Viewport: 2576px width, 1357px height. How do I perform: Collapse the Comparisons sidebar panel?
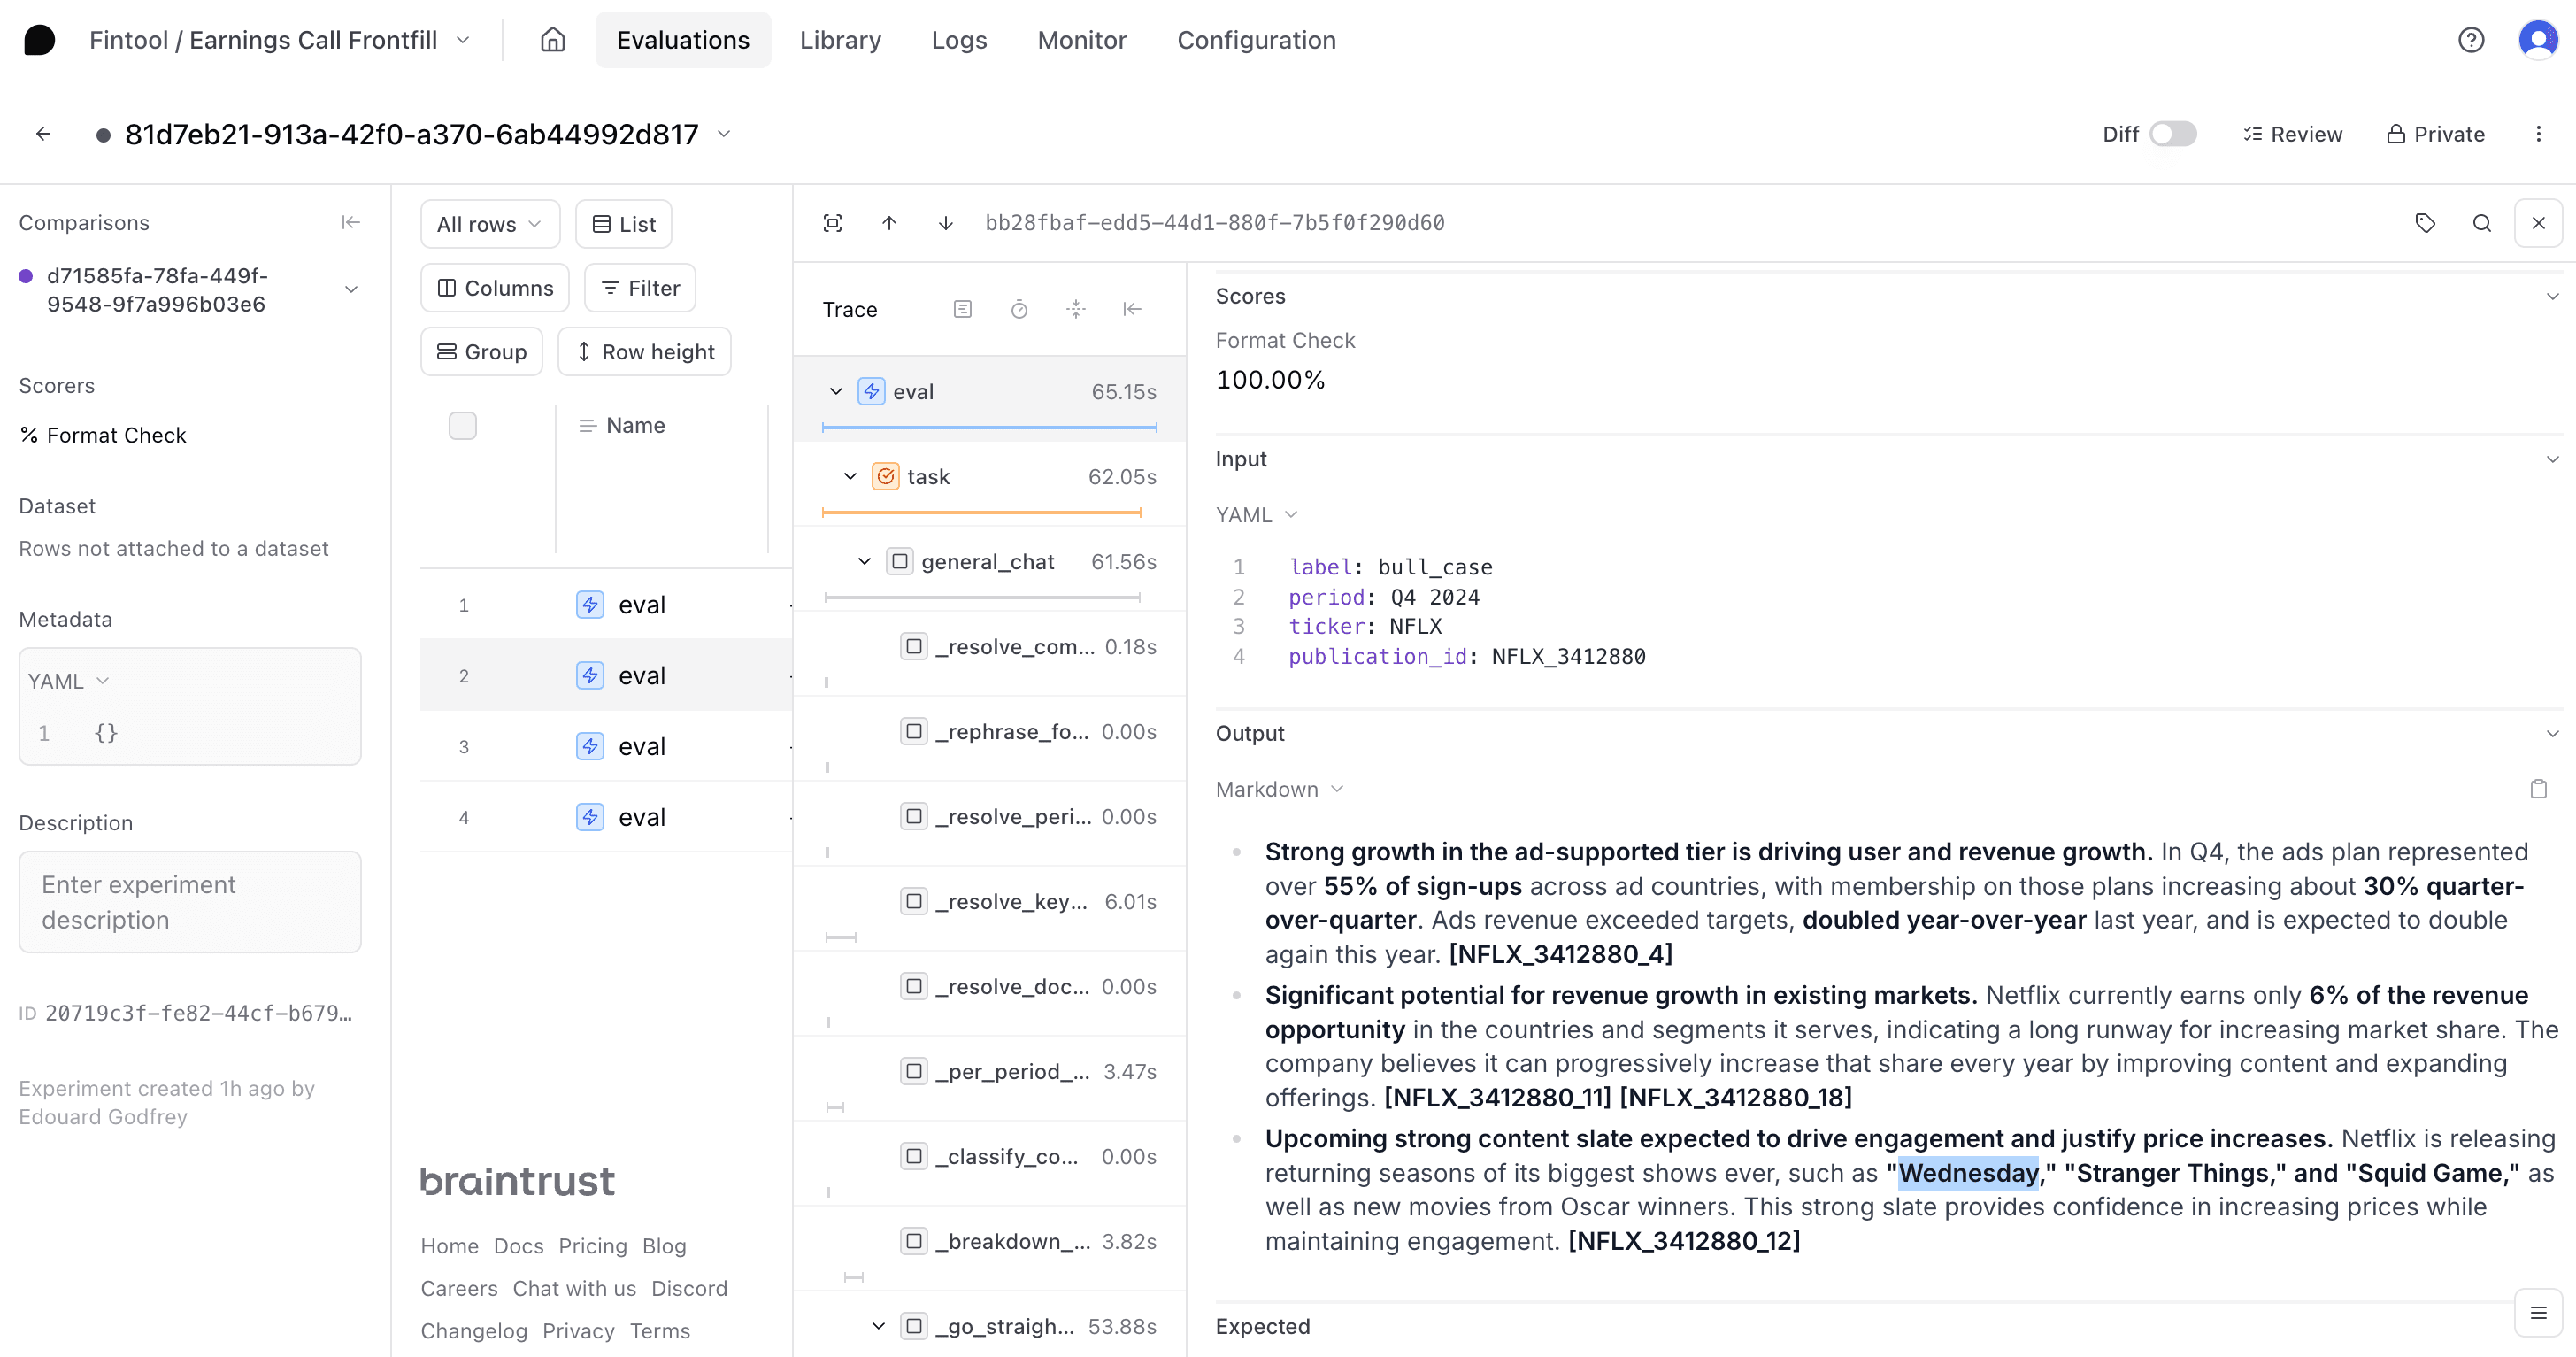pyautogui.click(x=350, y=222)
